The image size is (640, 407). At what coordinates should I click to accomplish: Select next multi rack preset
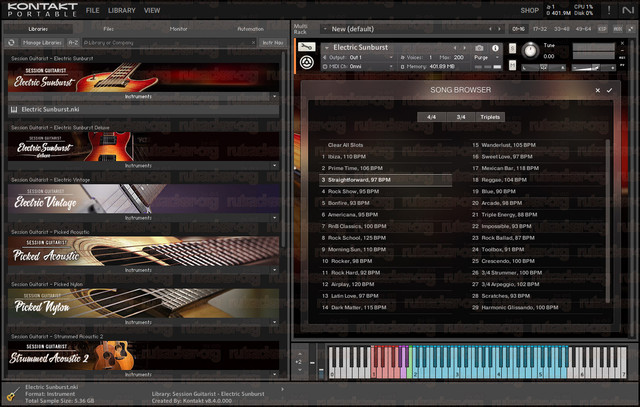(499, 29)
